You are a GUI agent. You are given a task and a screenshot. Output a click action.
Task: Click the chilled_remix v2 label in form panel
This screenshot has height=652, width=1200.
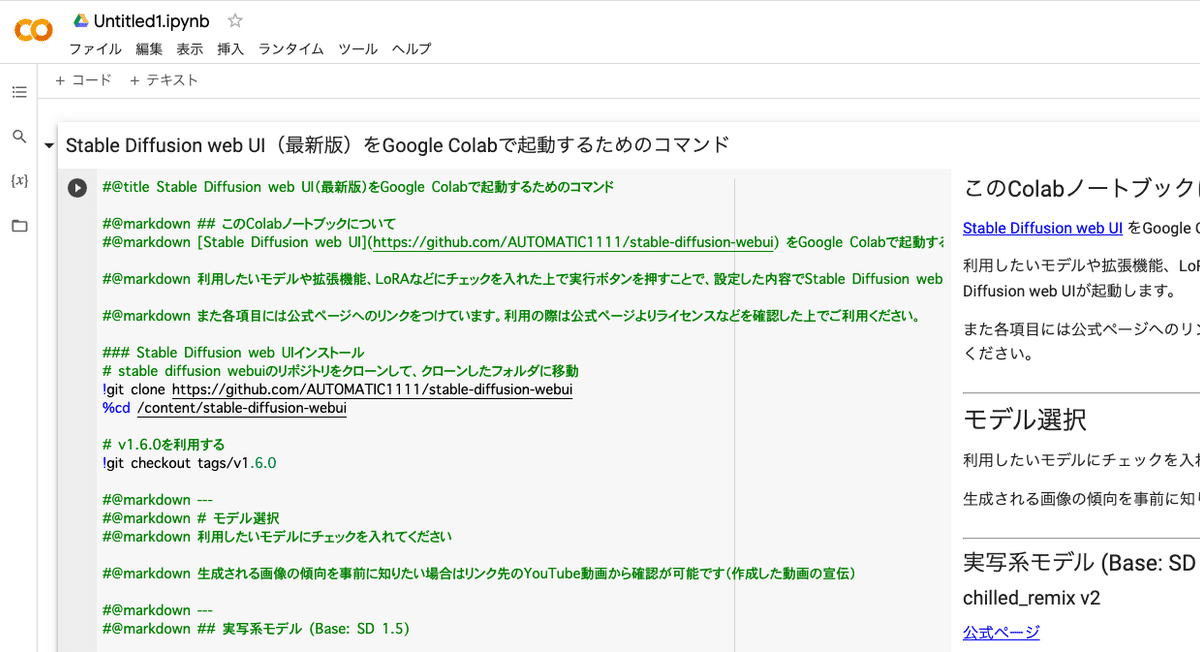(x=1032, y=598)
